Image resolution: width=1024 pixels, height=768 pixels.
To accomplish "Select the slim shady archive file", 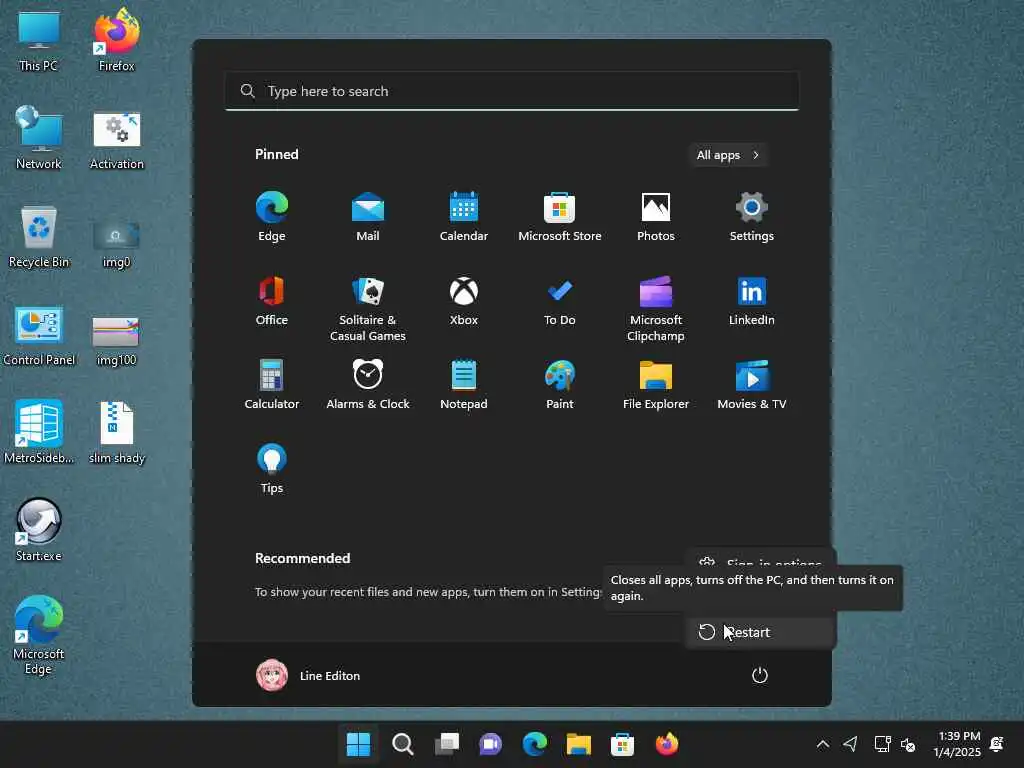I will [x=117, y=432].
